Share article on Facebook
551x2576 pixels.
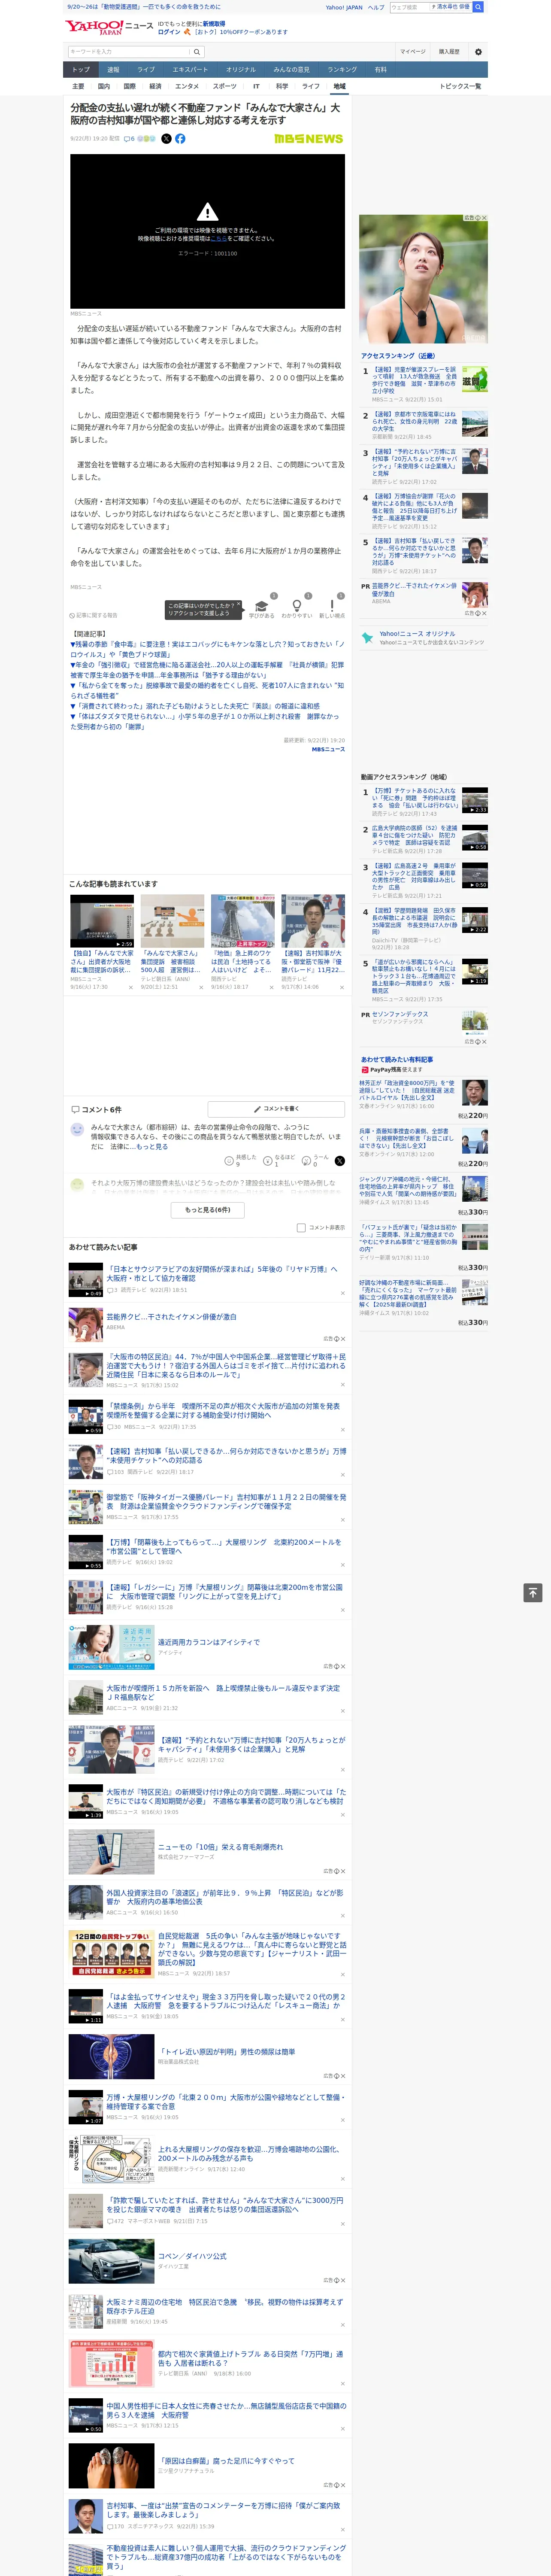pyautogui.click(x=180, y=139)
